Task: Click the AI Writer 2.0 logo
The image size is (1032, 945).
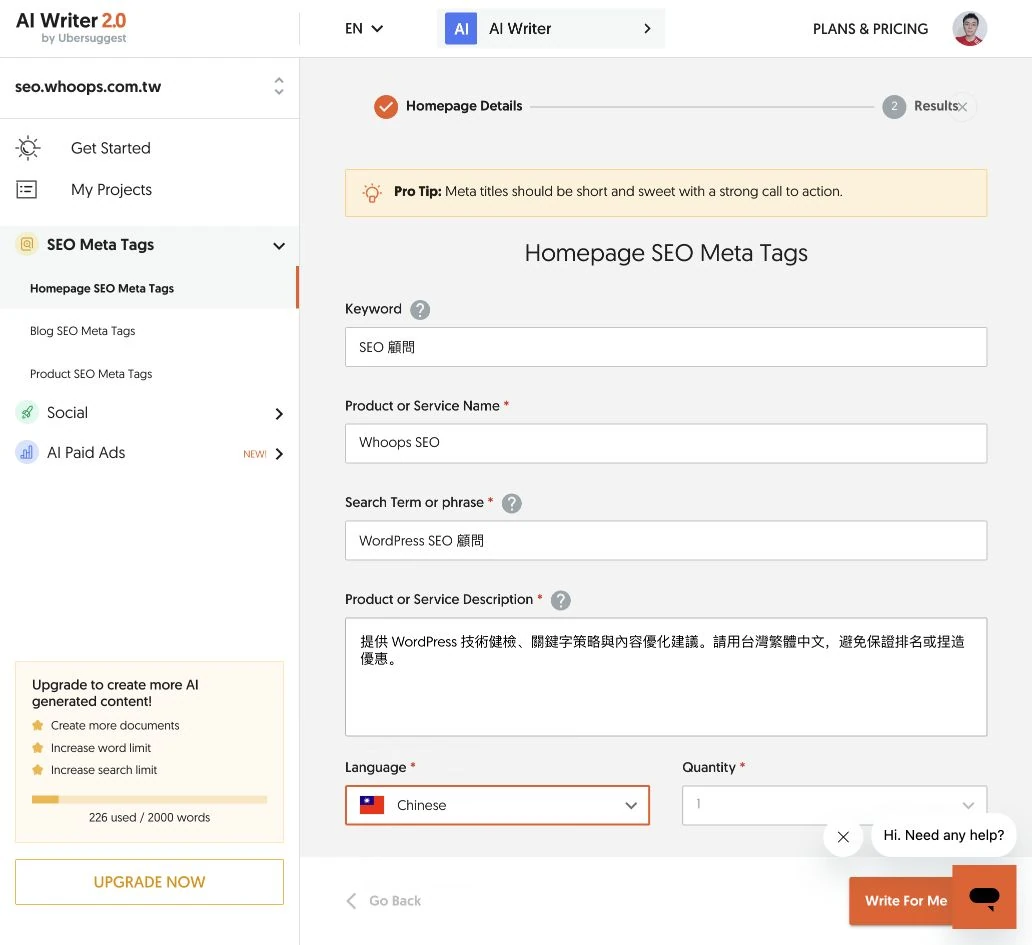Action: tap(71, 28)
